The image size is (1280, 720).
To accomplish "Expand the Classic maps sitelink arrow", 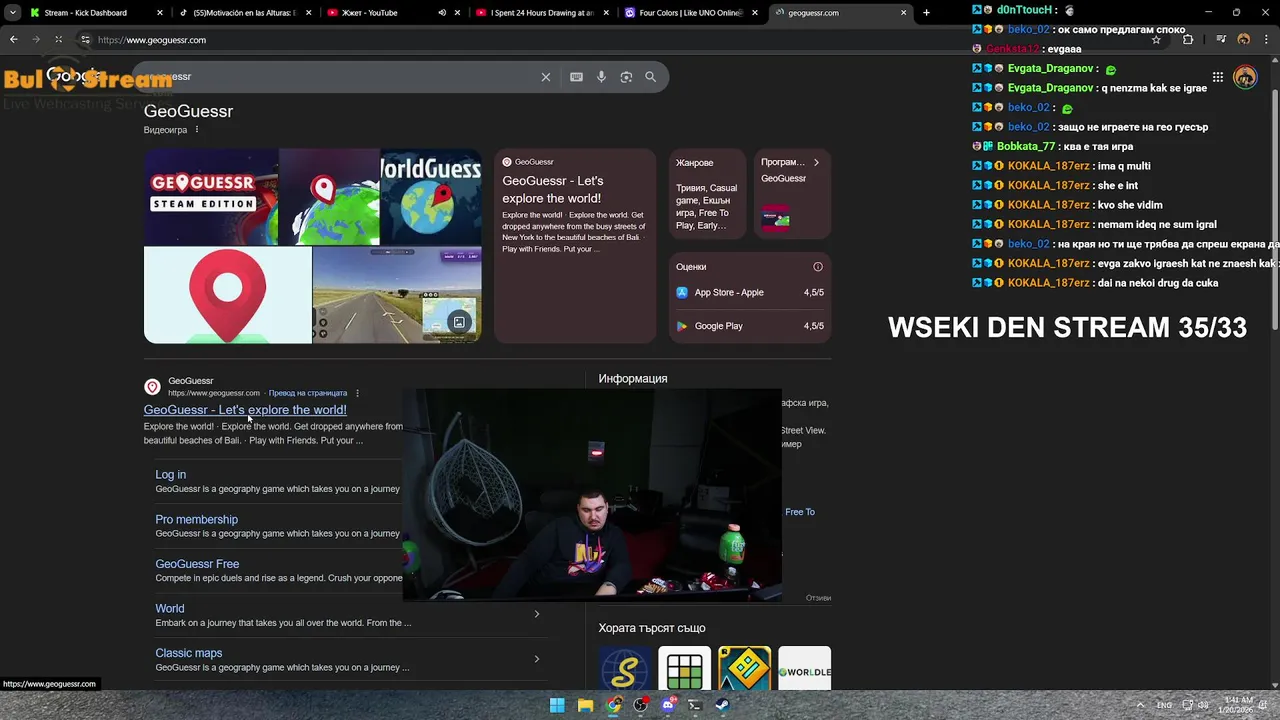I will [x=536, y=659].
